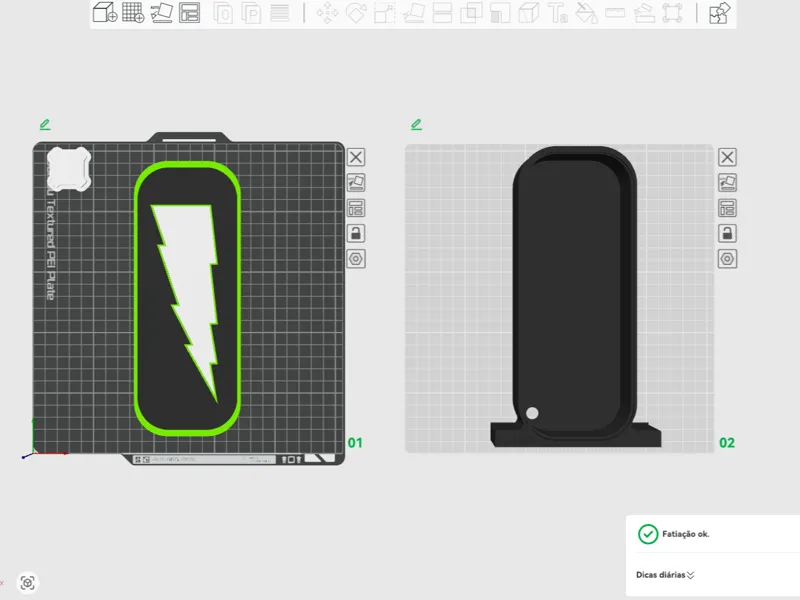Viewport: 800px width, 600px height.
Task: Add a new plate with grid-plus icon
Action: coord(133,12)
